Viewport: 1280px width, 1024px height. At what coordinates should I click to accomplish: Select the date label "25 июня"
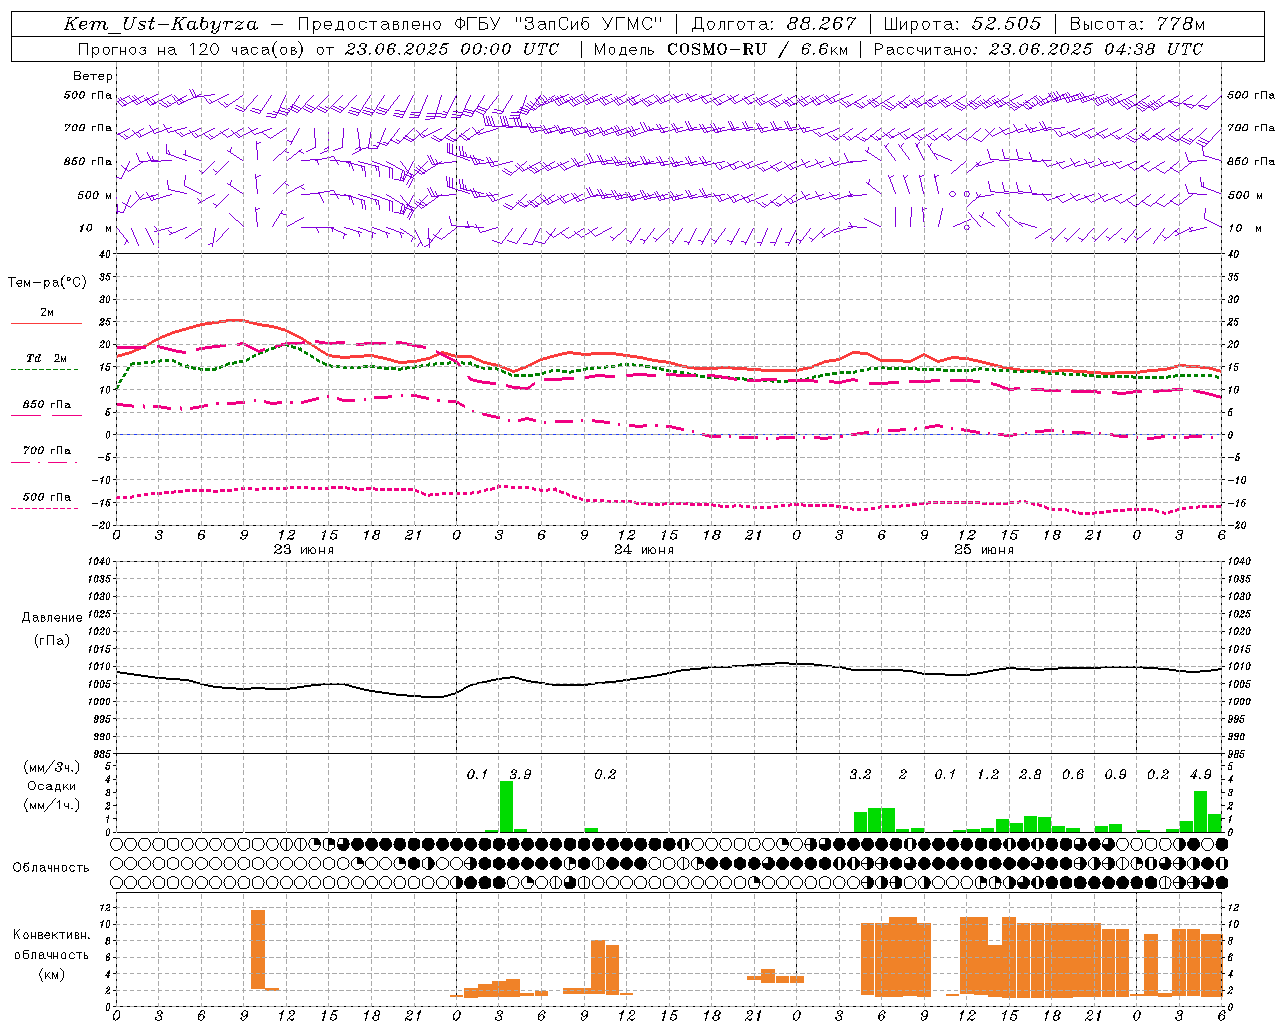984,550
